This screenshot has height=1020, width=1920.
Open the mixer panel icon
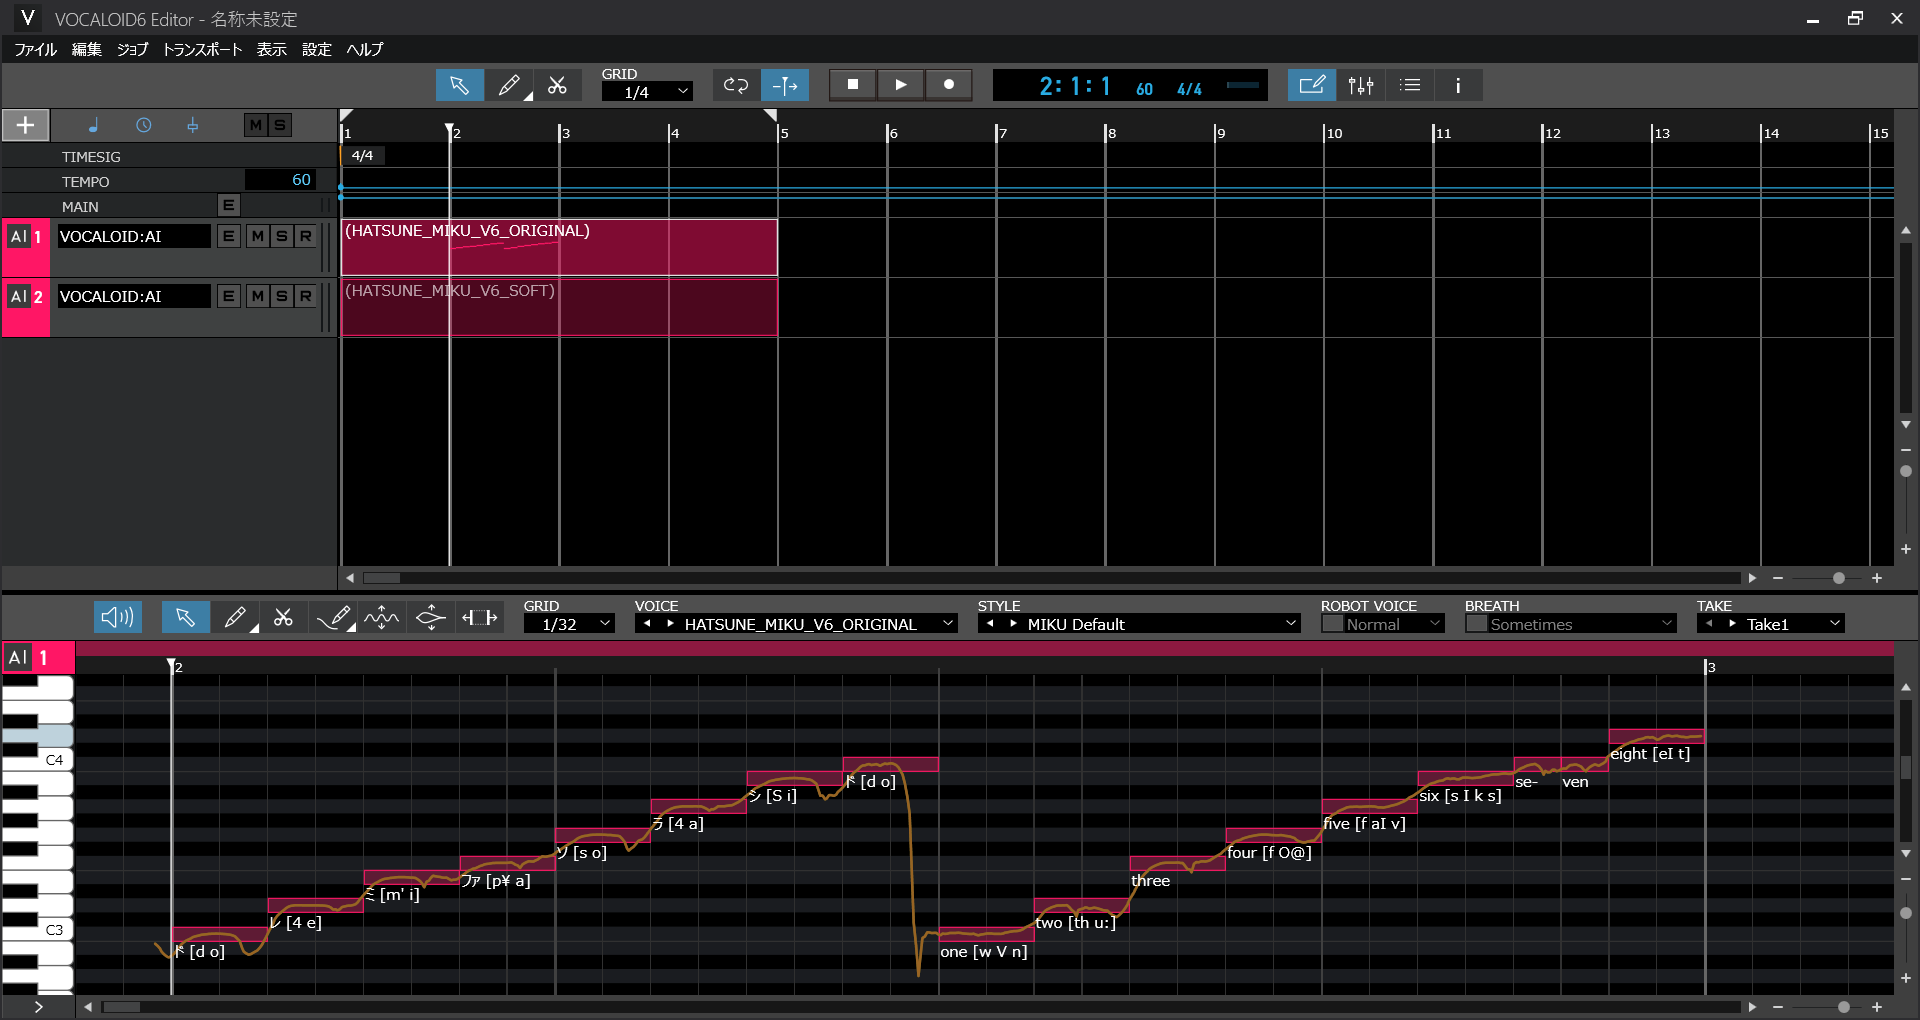pos(1360,85)
